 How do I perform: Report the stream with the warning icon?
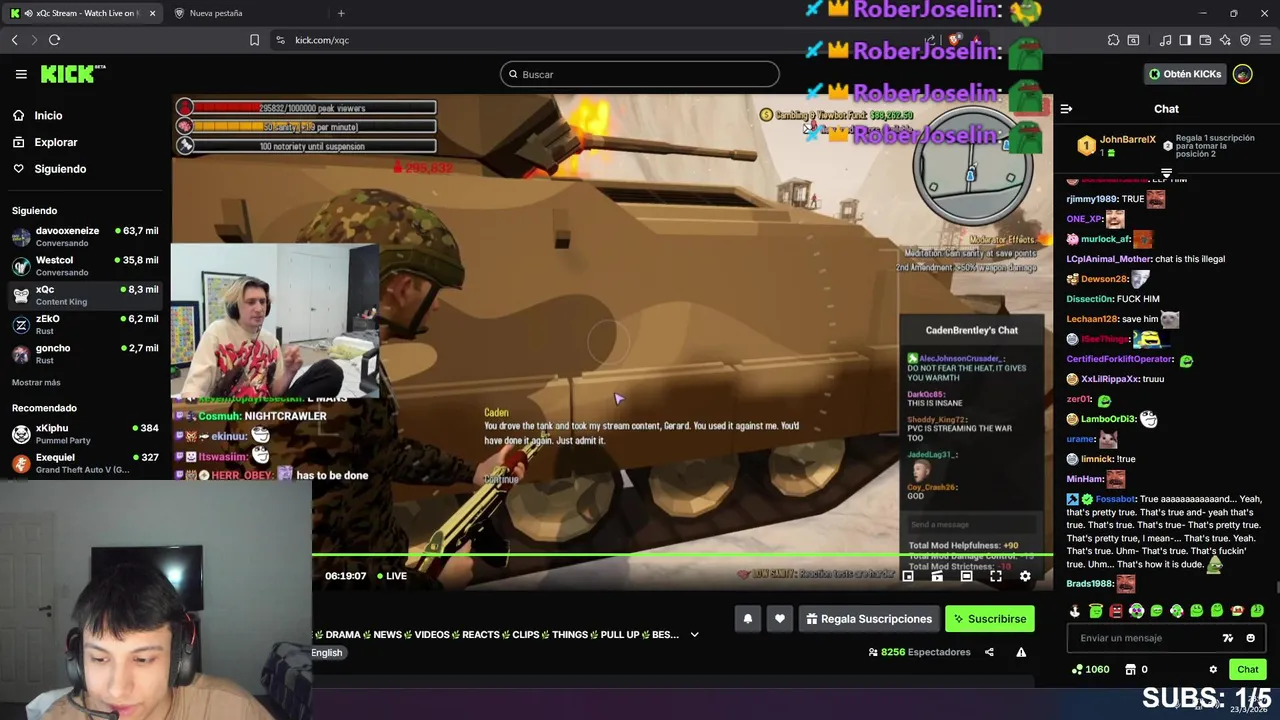1021,652
